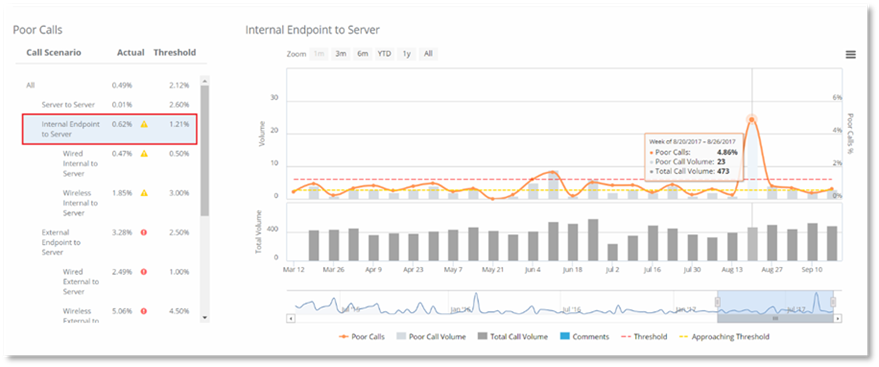Toggle Poor Call Volume series in legend
This screenshot has width=879, height=367.
431,337
